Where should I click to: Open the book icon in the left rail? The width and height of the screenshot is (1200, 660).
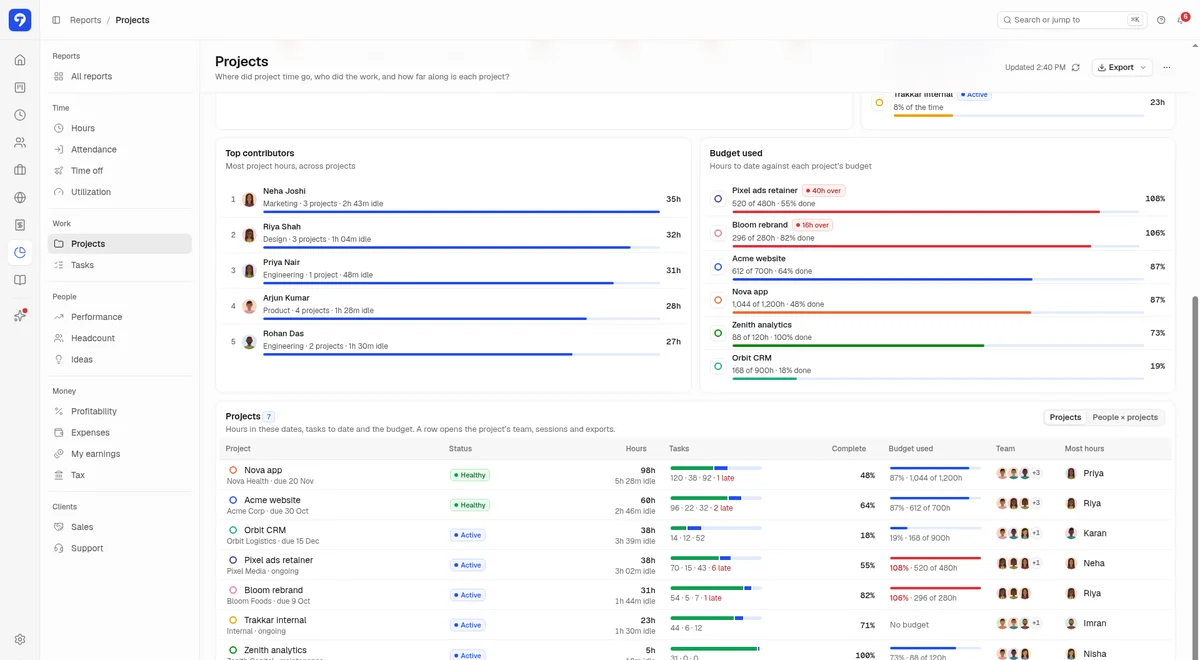click(20, 280)
